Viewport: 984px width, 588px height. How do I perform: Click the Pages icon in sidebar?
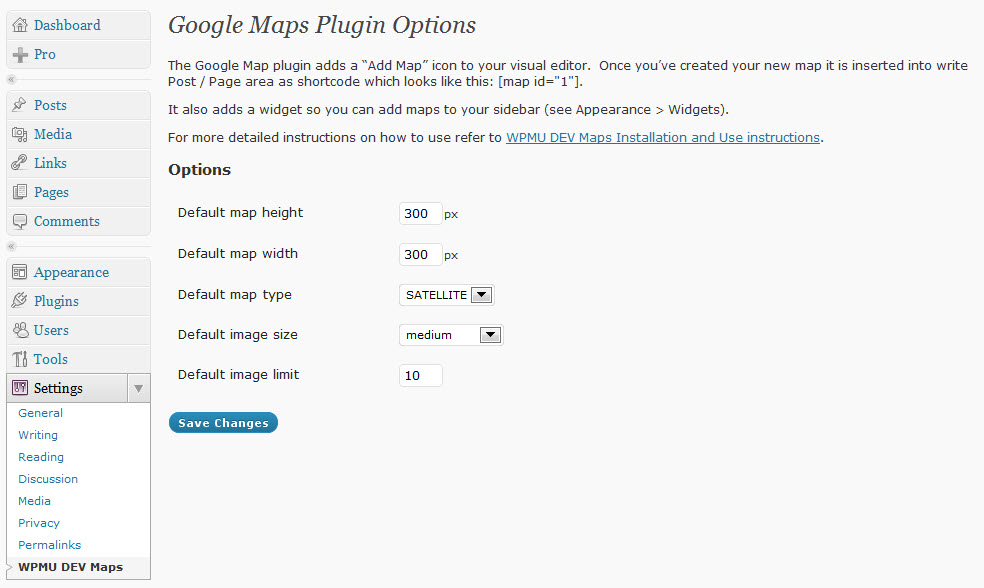(x=20, y=192)
